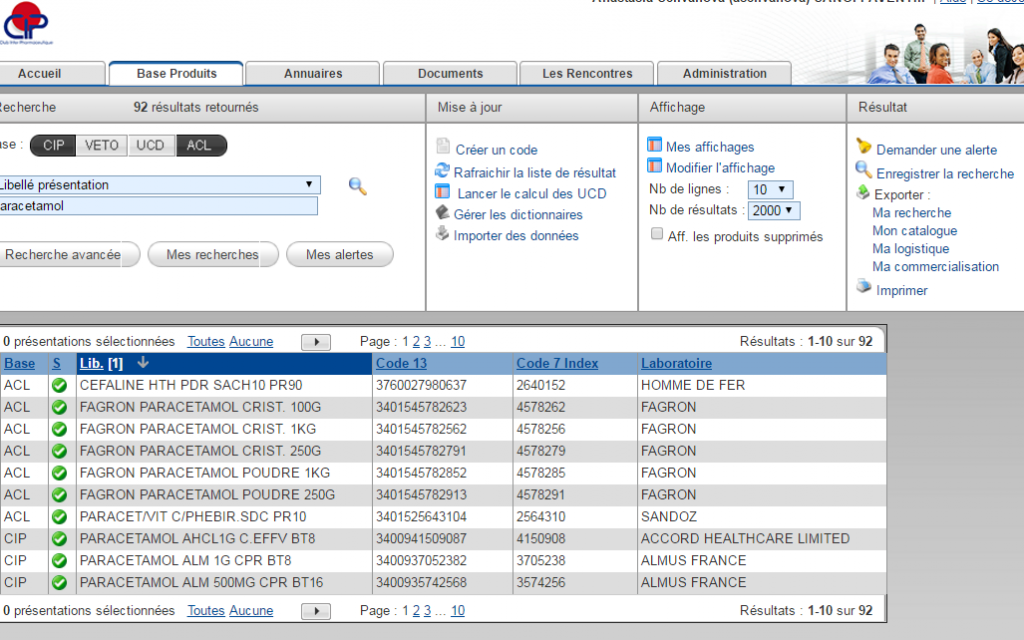
Task: Click the Mes affichages icon
Action: click(654, 144)
